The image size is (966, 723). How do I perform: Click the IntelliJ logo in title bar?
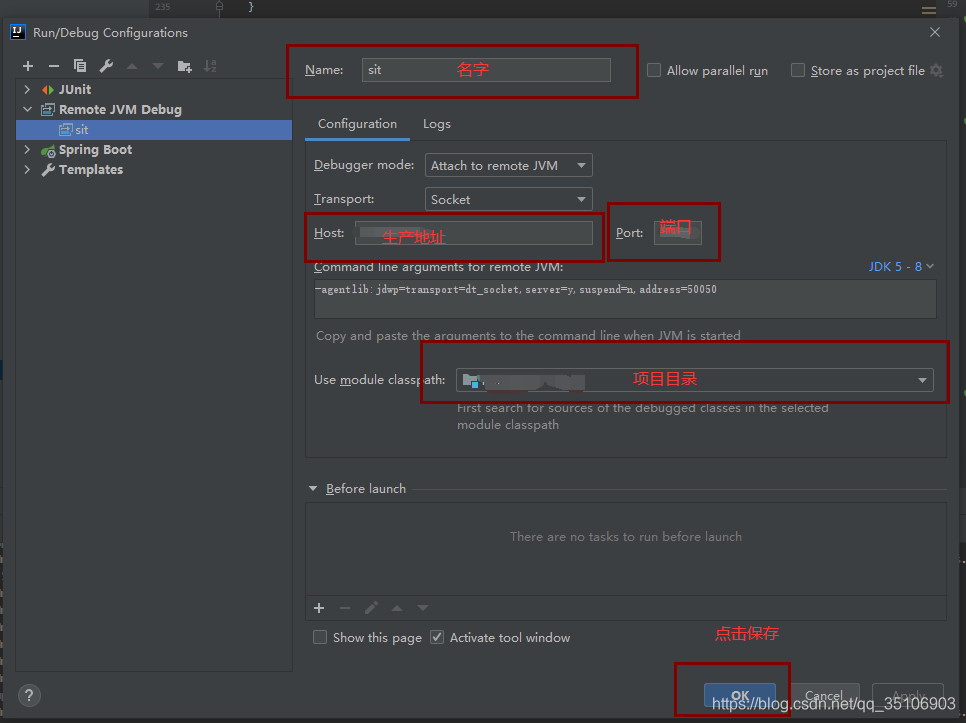[x=18, y=32]
